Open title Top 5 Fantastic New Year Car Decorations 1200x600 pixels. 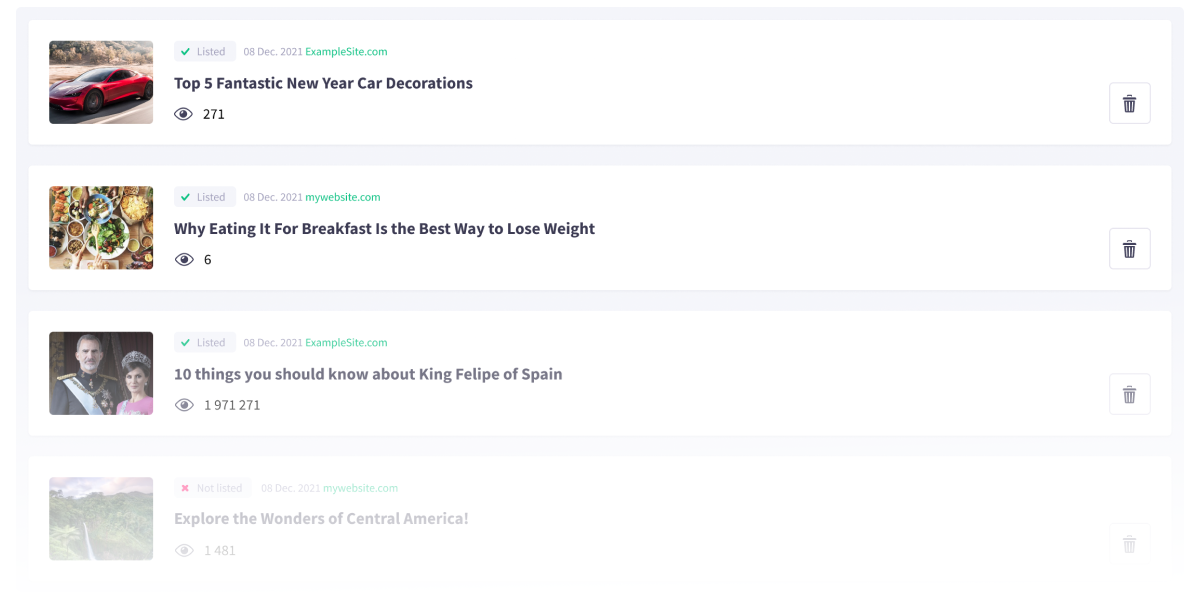tap(323, 83)
